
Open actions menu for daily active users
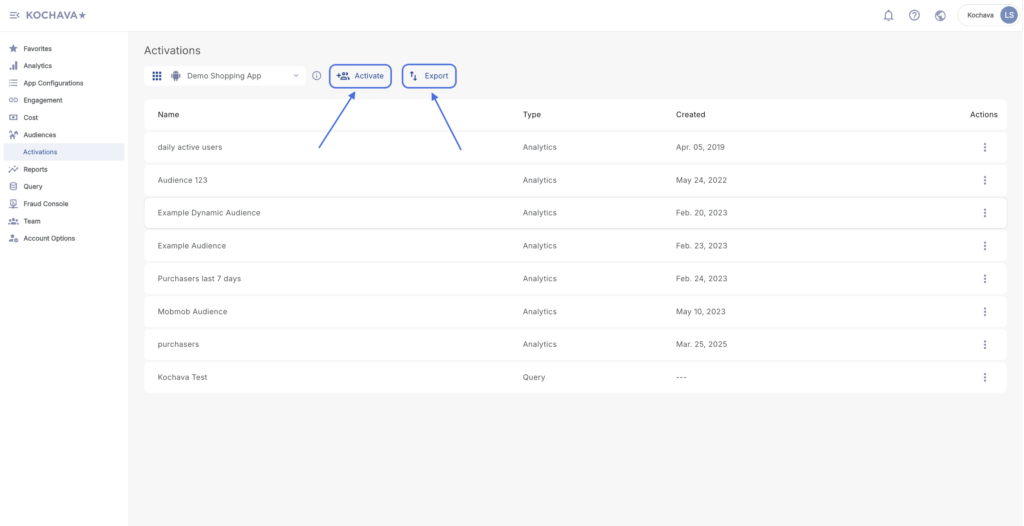tap(985, 147)
